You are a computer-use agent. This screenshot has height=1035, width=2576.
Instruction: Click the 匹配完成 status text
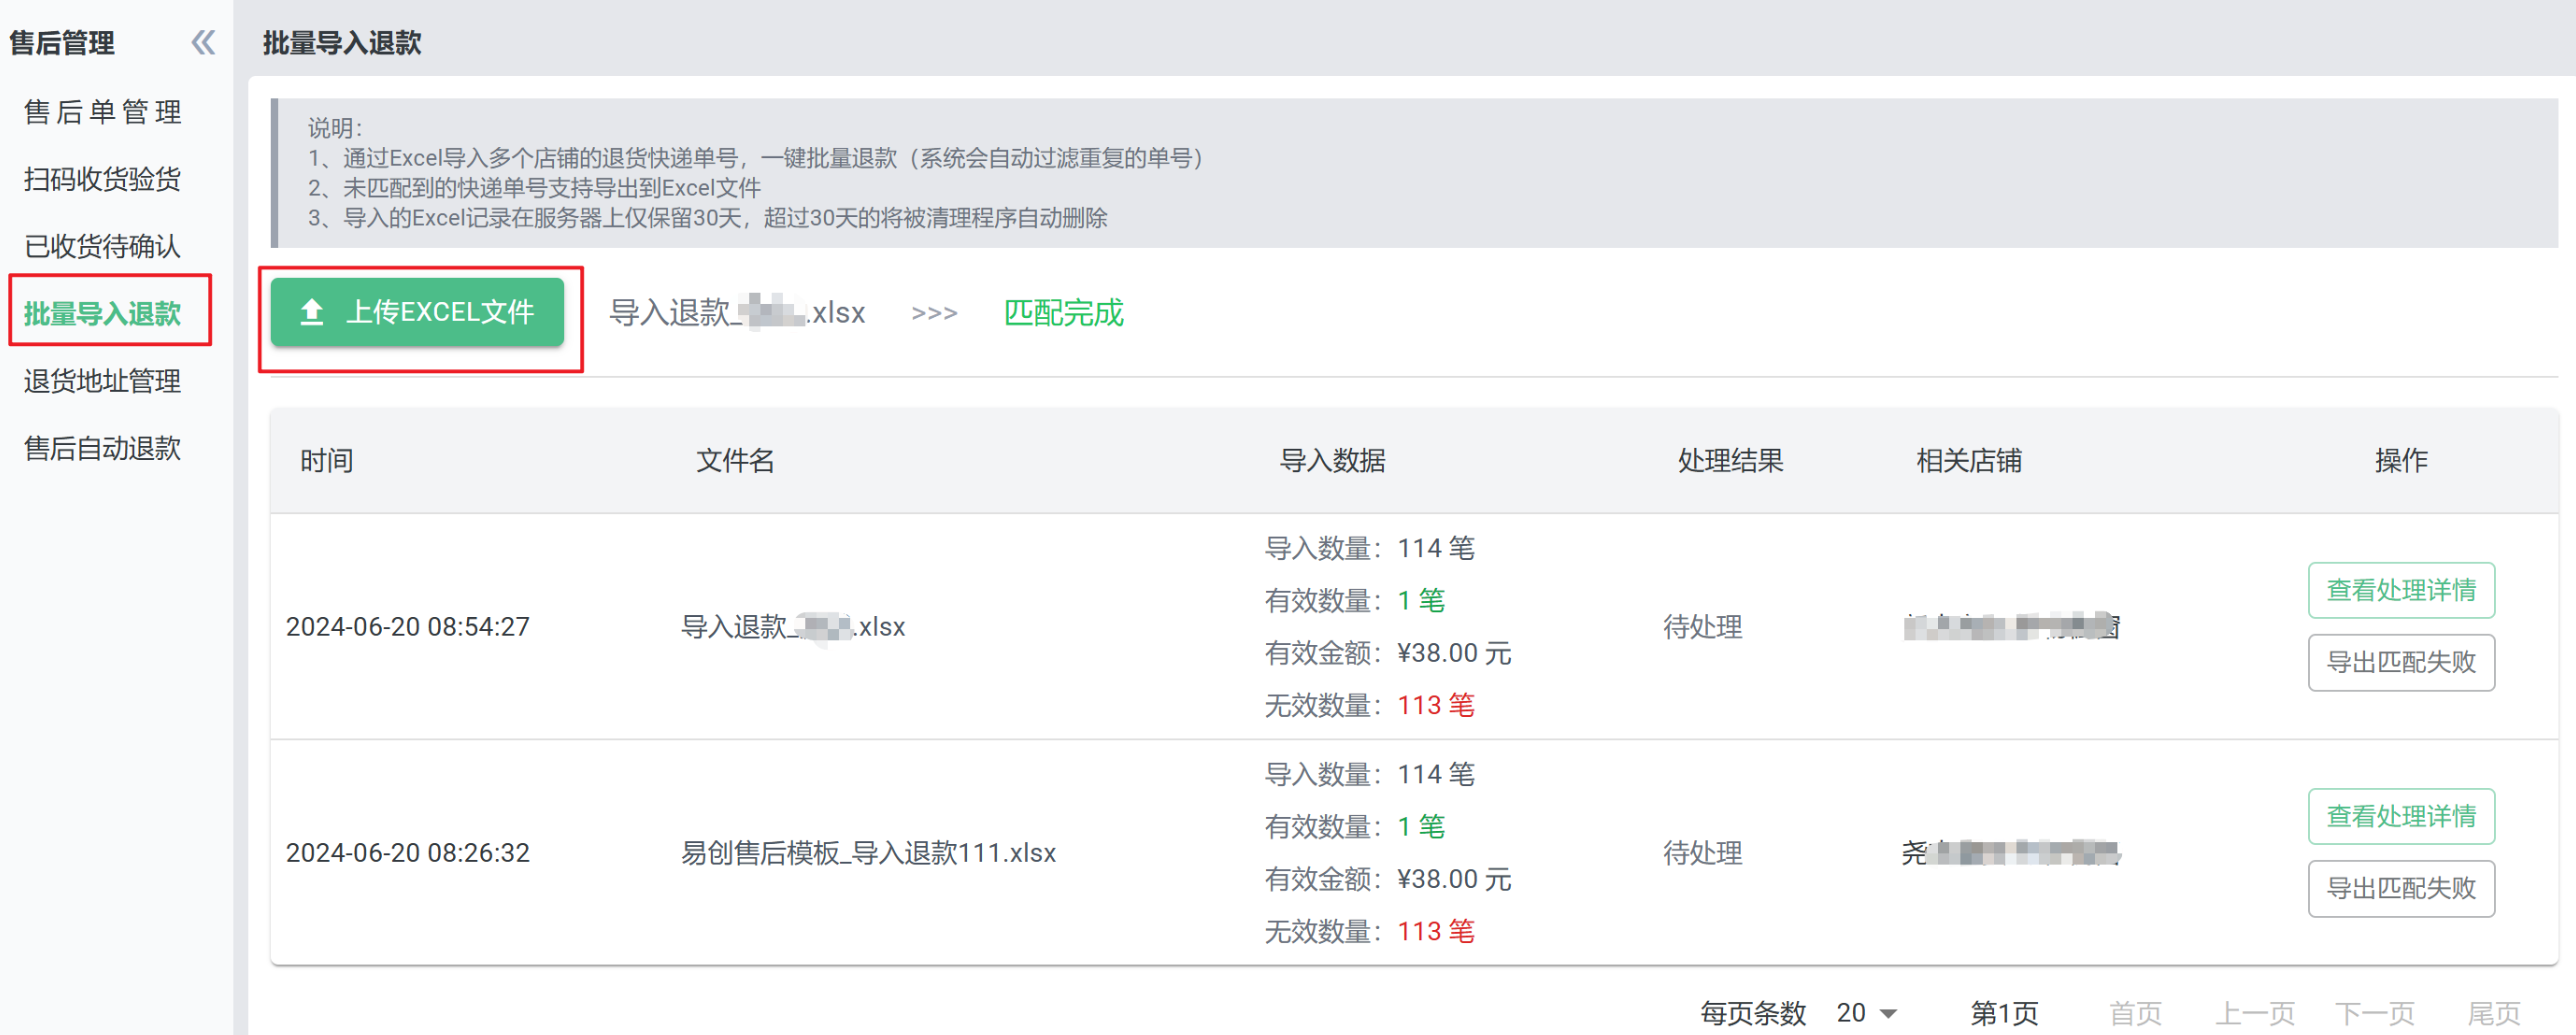pyautogui.click(x=1063, y=313)
